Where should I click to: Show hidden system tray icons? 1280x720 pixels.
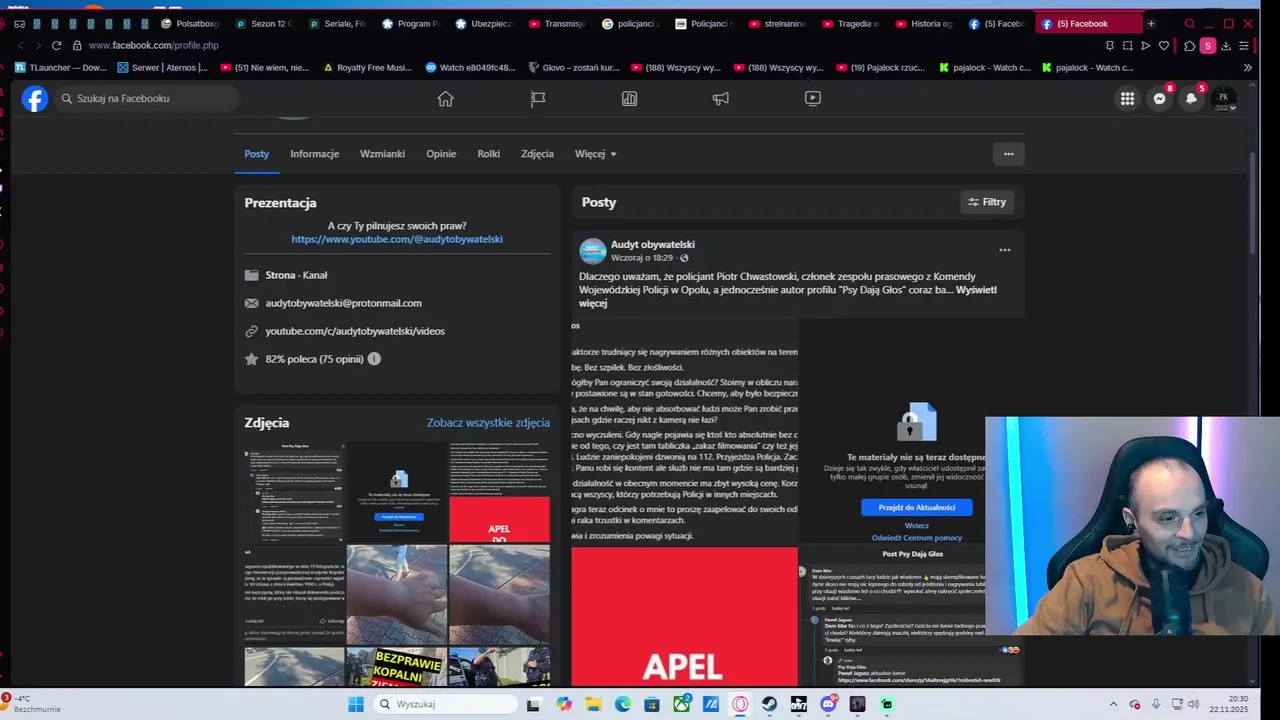tap(1113, 704)
